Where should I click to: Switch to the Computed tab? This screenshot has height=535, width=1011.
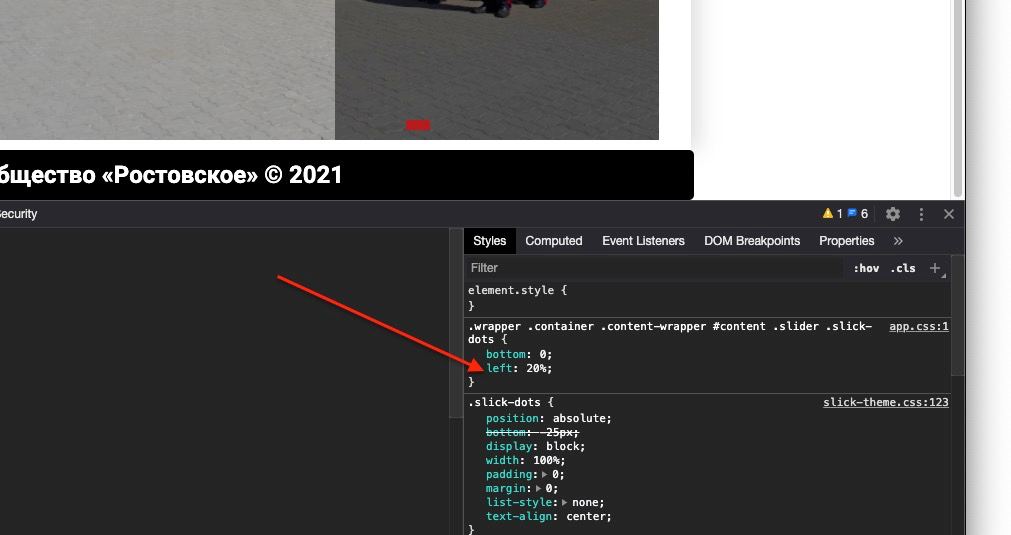553,240
